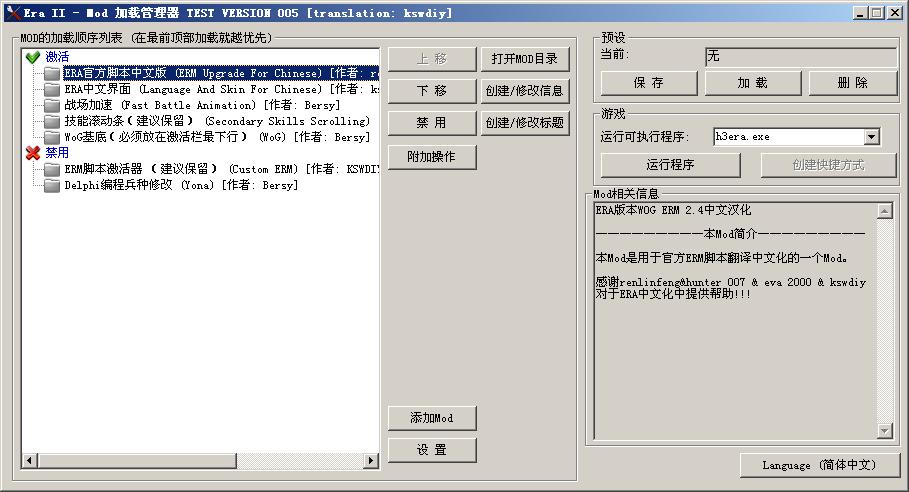Select ERM脚本激活器 (Custom ERM) row
This screenshot has height=492, width=909.
point(221,169)
